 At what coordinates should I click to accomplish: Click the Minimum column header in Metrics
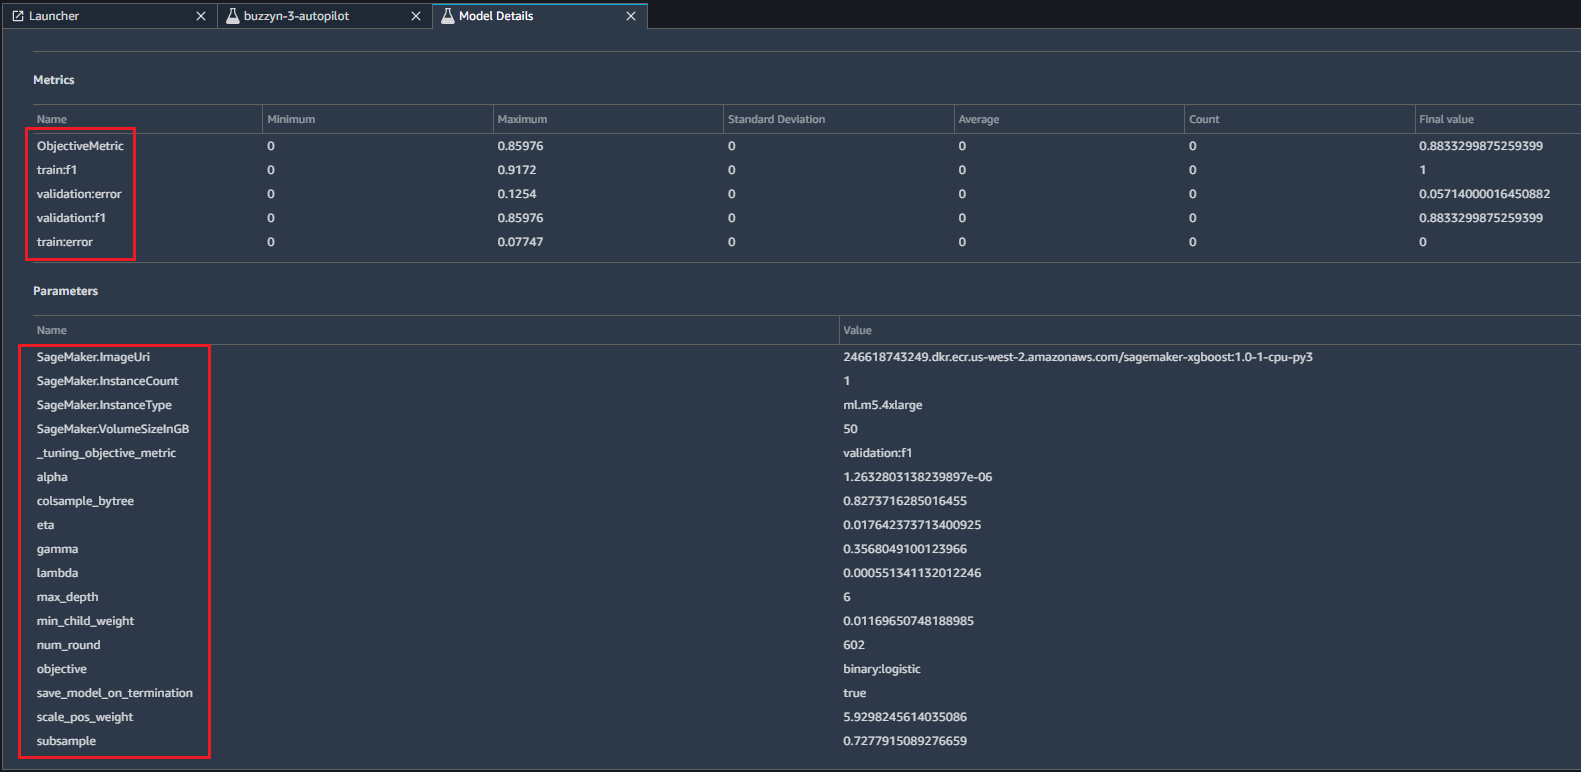[x=291, y=119]
